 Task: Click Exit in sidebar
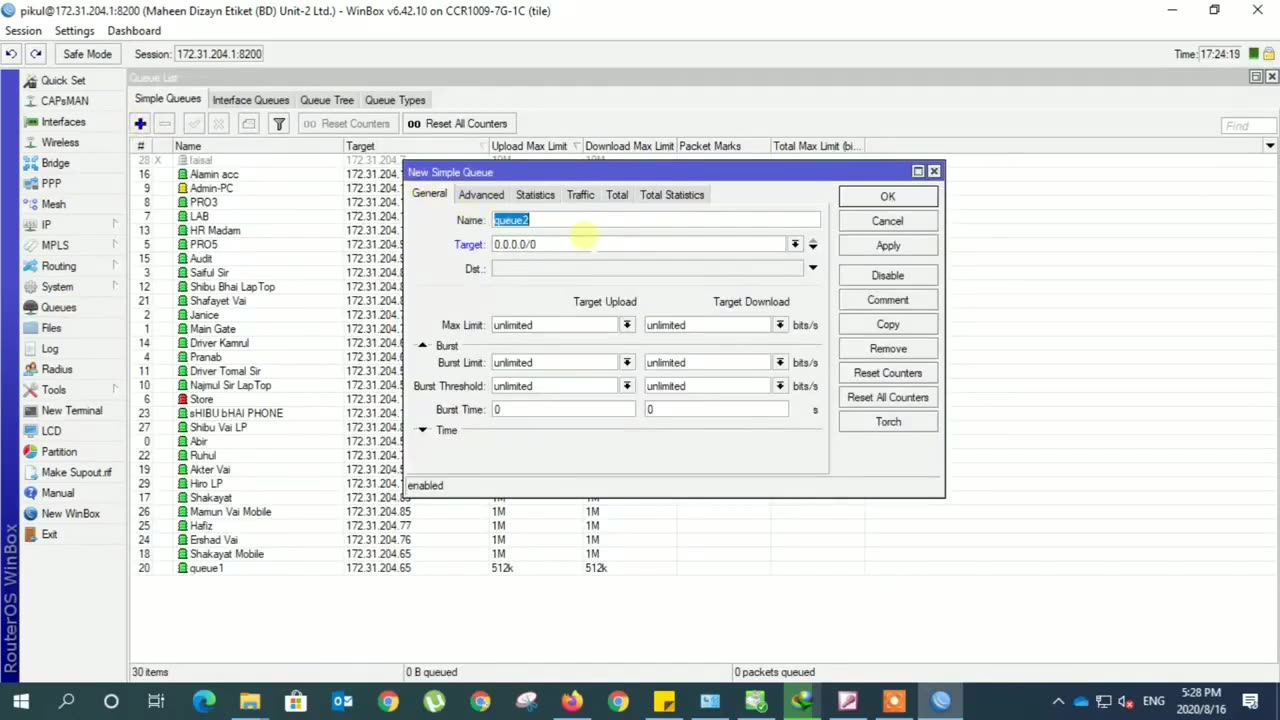click(x=49, y=534)
